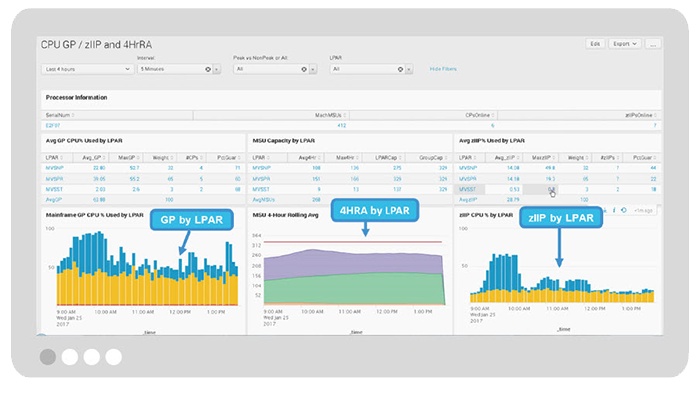Clear the Peak vs NonPeak filter
This screenshot has height=393, width=700.
(304, 69)
